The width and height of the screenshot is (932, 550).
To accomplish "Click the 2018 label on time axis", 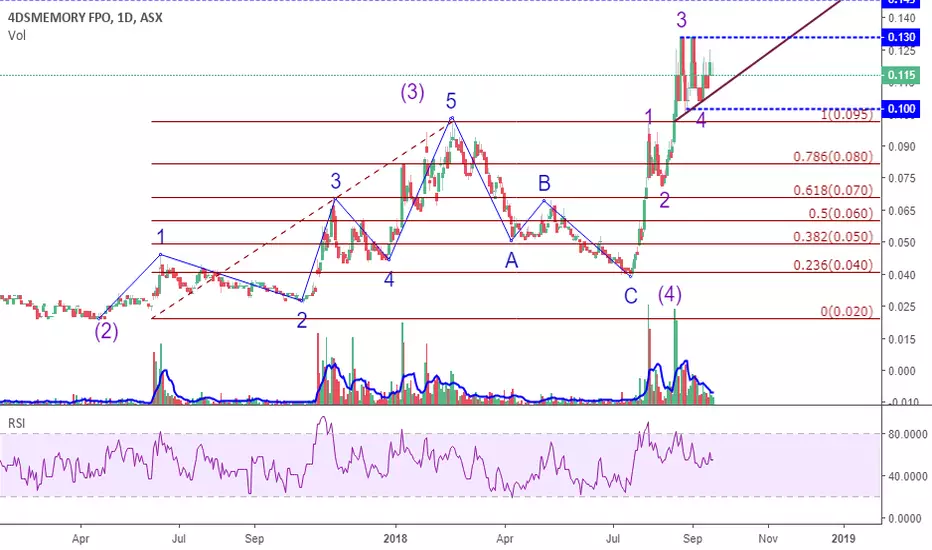I will tap(395, 539).
